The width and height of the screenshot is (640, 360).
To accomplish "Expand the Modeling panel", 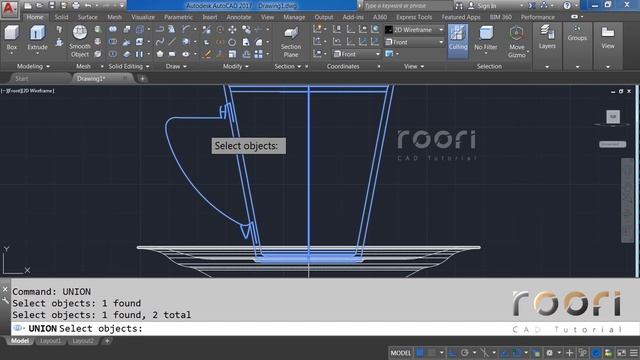I will tap(33, 66).
